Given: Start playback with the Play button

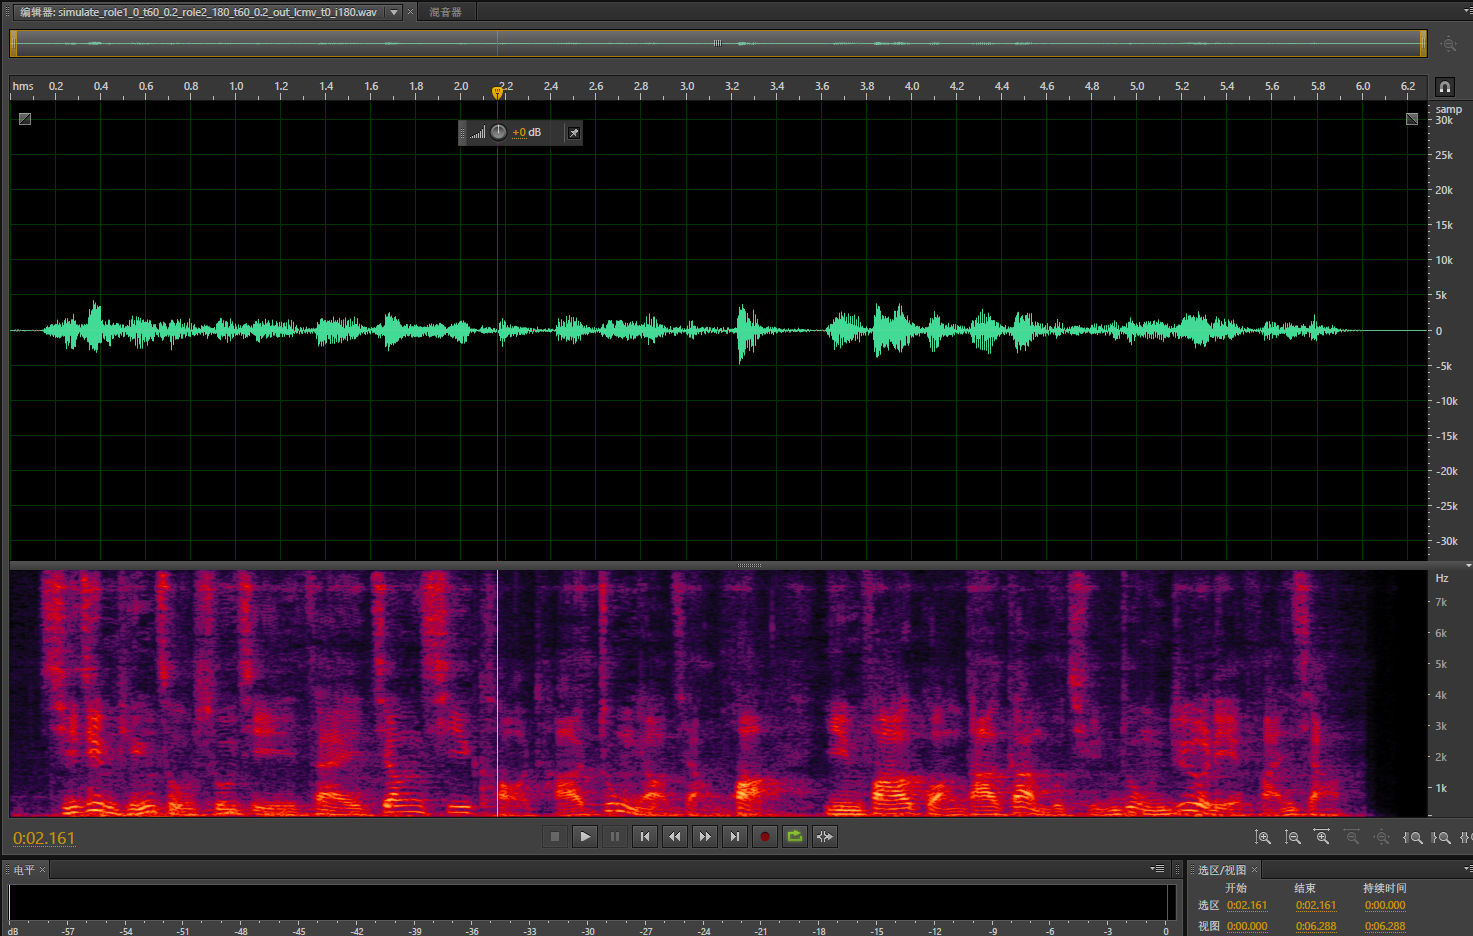Looking at the screenshot, I should pyautogui.click(x=585, y=837).
